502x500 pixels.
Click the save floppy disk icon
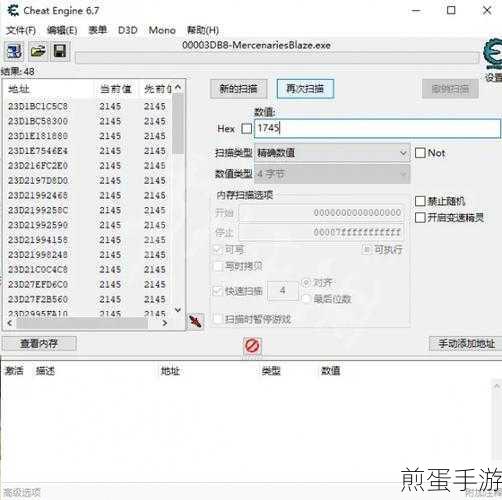[60, 51]
